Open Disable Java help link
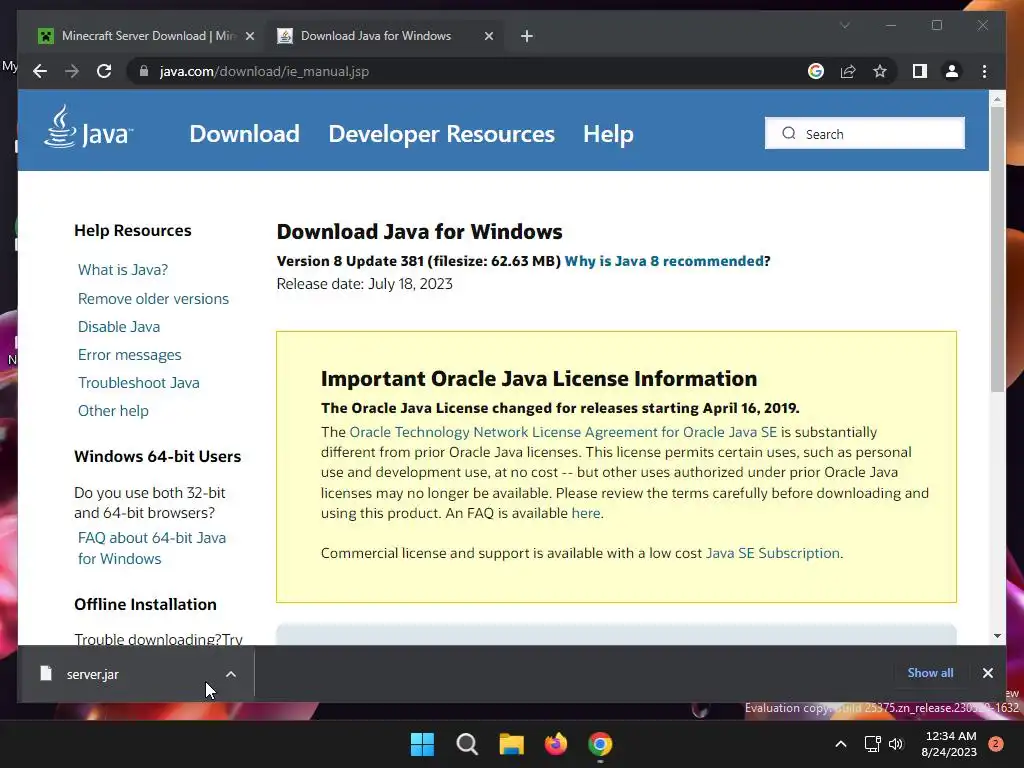The image size is (1024, 768). coord(119,327)
